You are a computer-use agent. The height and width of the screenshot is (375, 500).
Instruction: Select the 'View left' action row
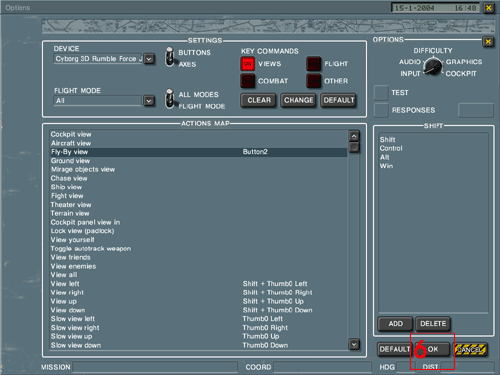(x=199, y=284)
